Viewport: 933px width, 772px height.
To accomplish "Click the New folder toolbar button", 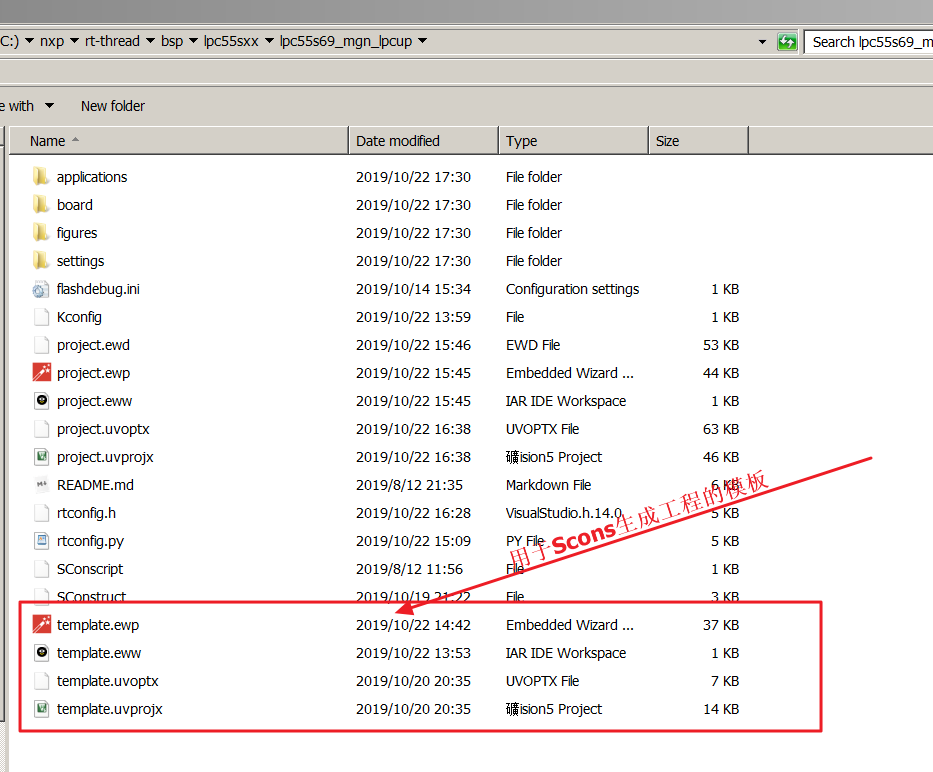I will [x=113, y=106].
